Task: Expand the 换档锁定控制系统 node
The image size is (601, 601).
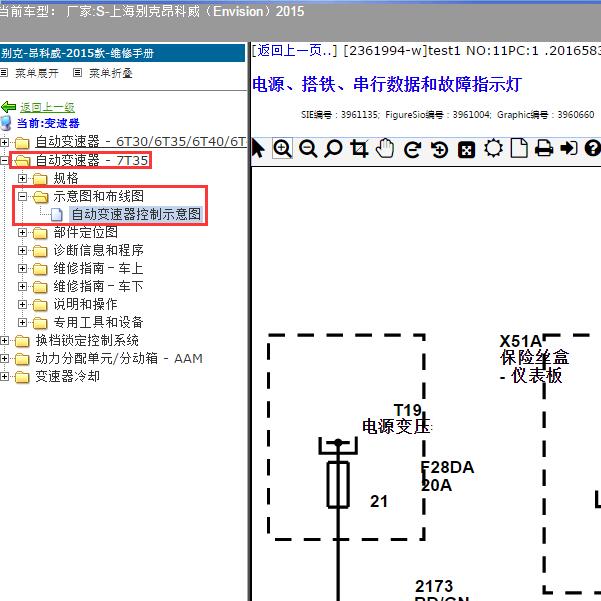Action: pos(4,340)
